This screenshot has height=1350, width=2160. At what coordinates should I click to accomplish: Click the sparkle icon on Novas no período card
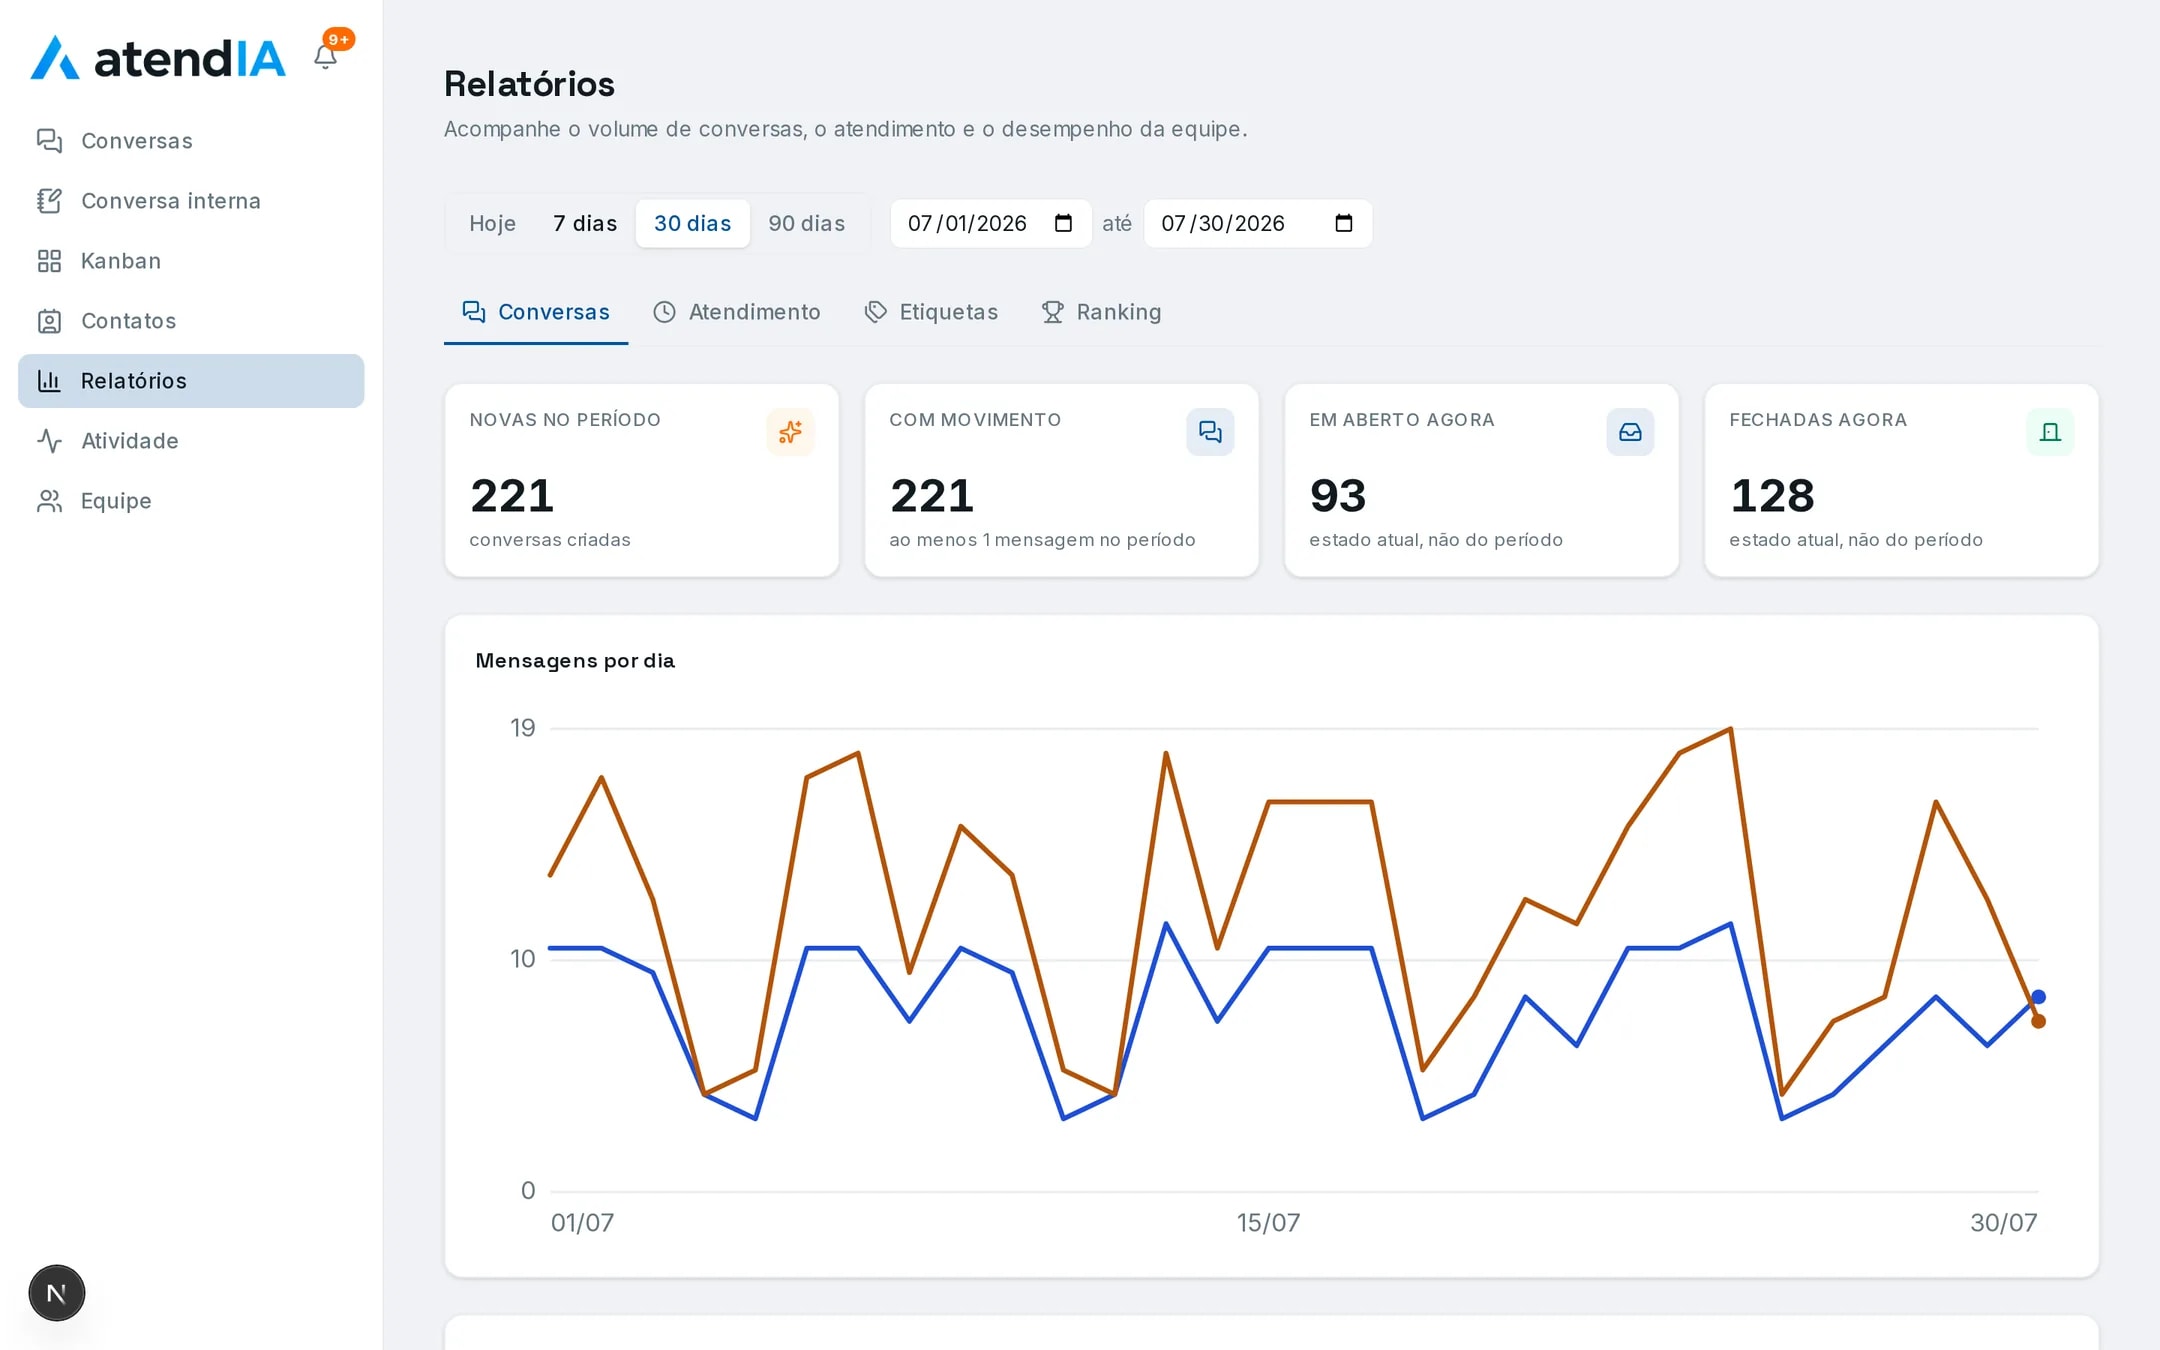790,432
